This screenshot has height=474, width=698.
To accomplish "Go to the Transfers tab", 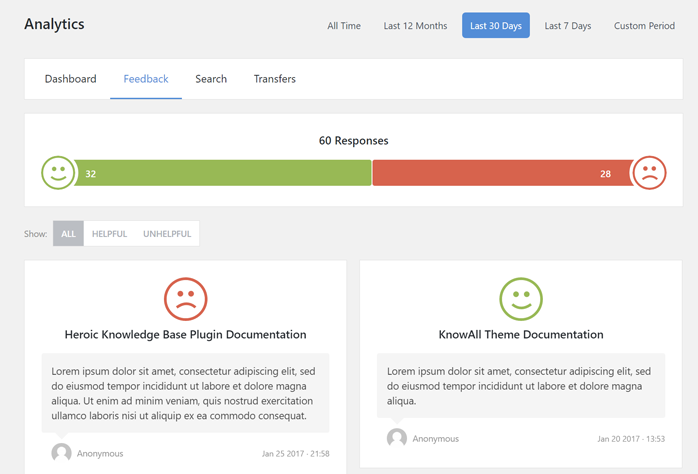I will point(275,79).
